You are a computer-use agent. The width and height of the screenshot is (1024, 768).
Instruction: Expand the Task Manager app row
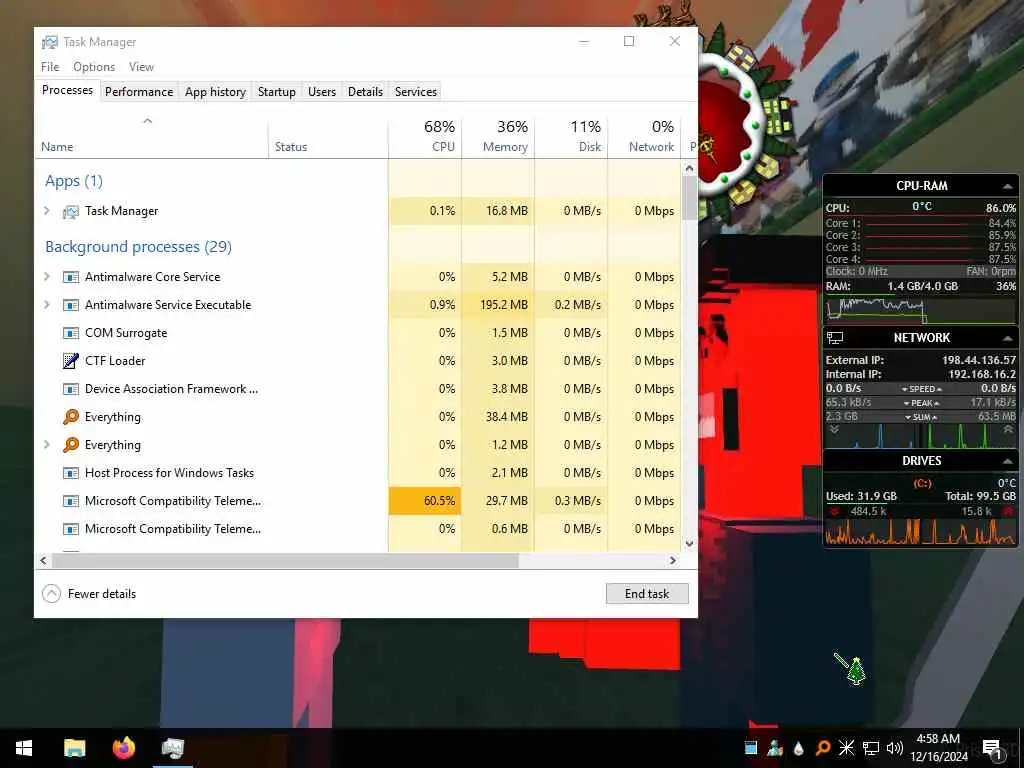(47, 210)
